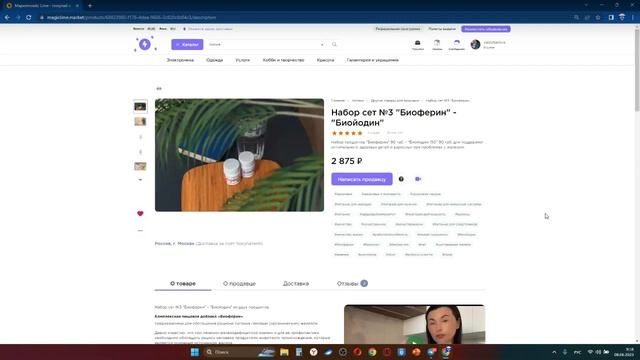Image resolution: width=640 pixels, height=360 pixels.
Task: Click the dark info circle icon by price
Action: pos(401,179)
